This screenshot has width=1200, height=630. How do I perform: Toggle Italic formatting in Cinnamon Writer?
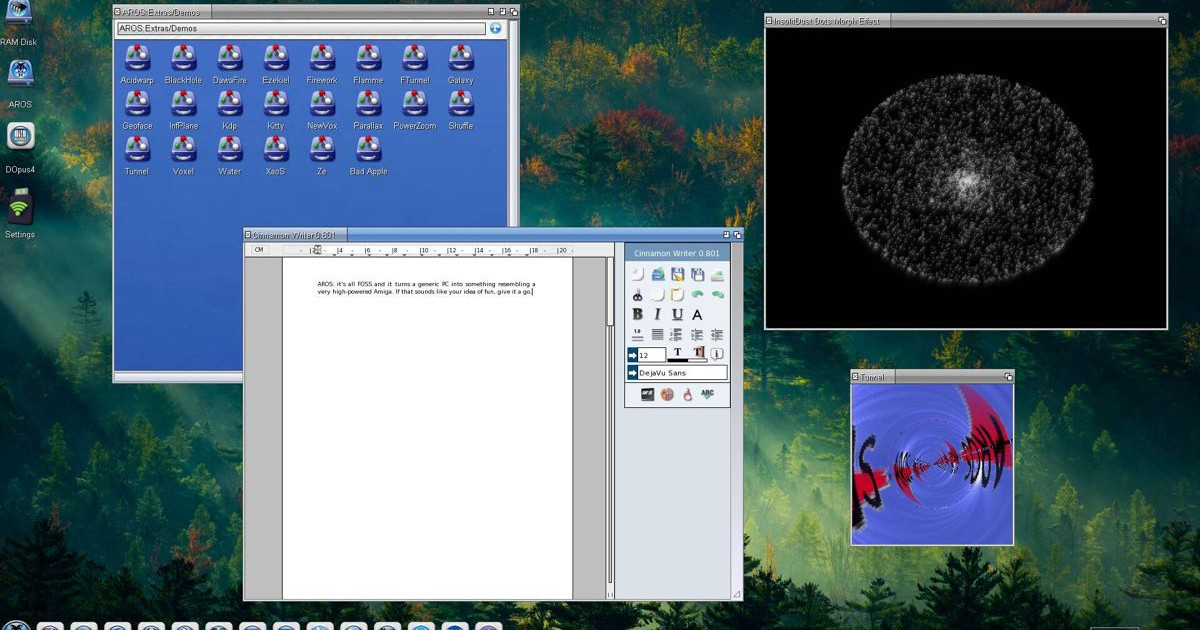click(657, 315)
